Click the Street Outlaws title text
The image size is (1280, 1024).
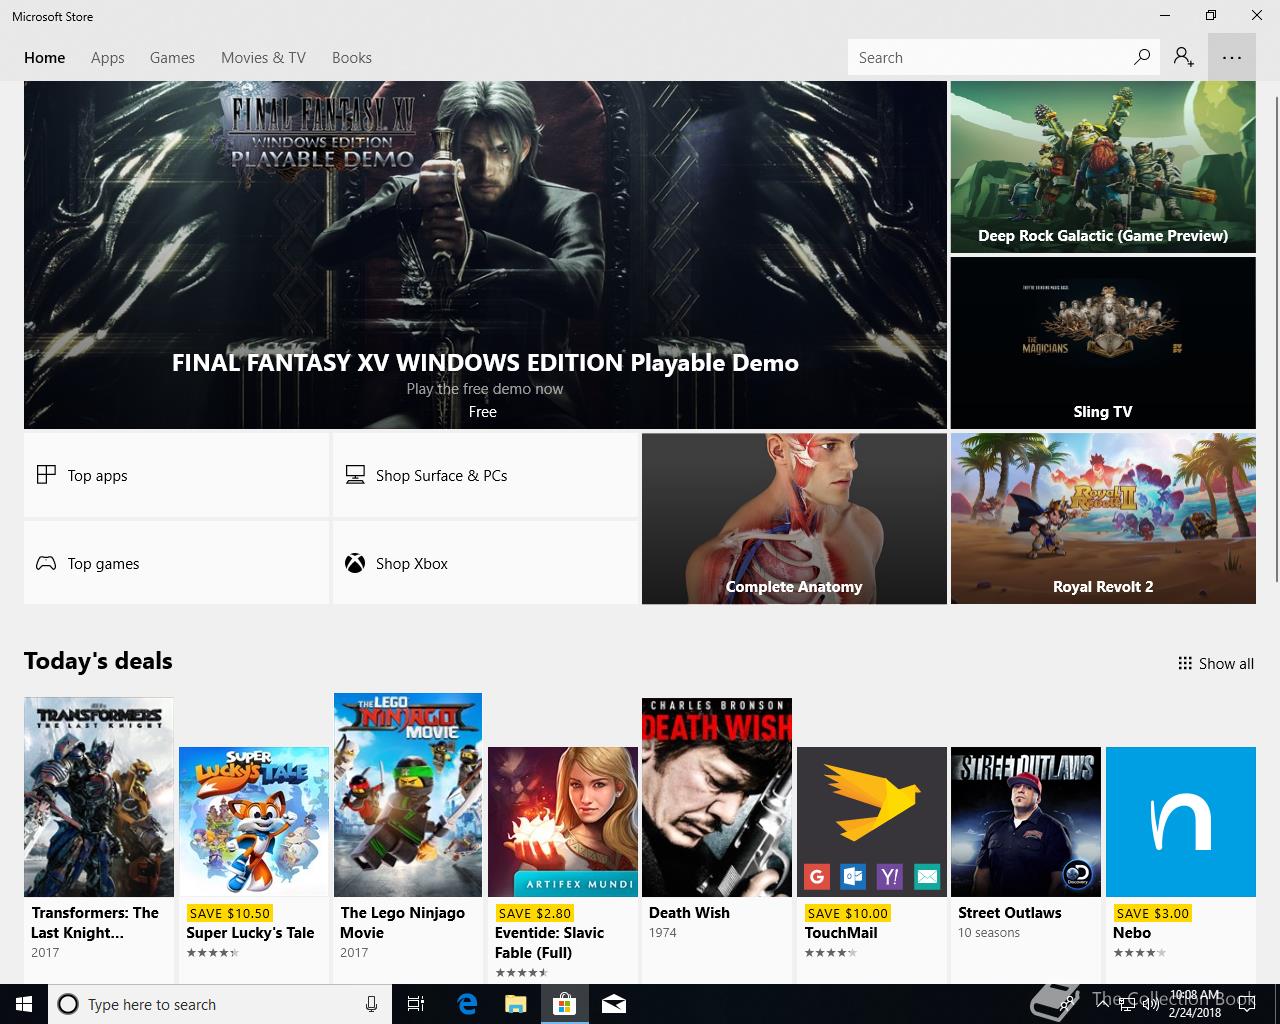click(x=1010, y=912)
